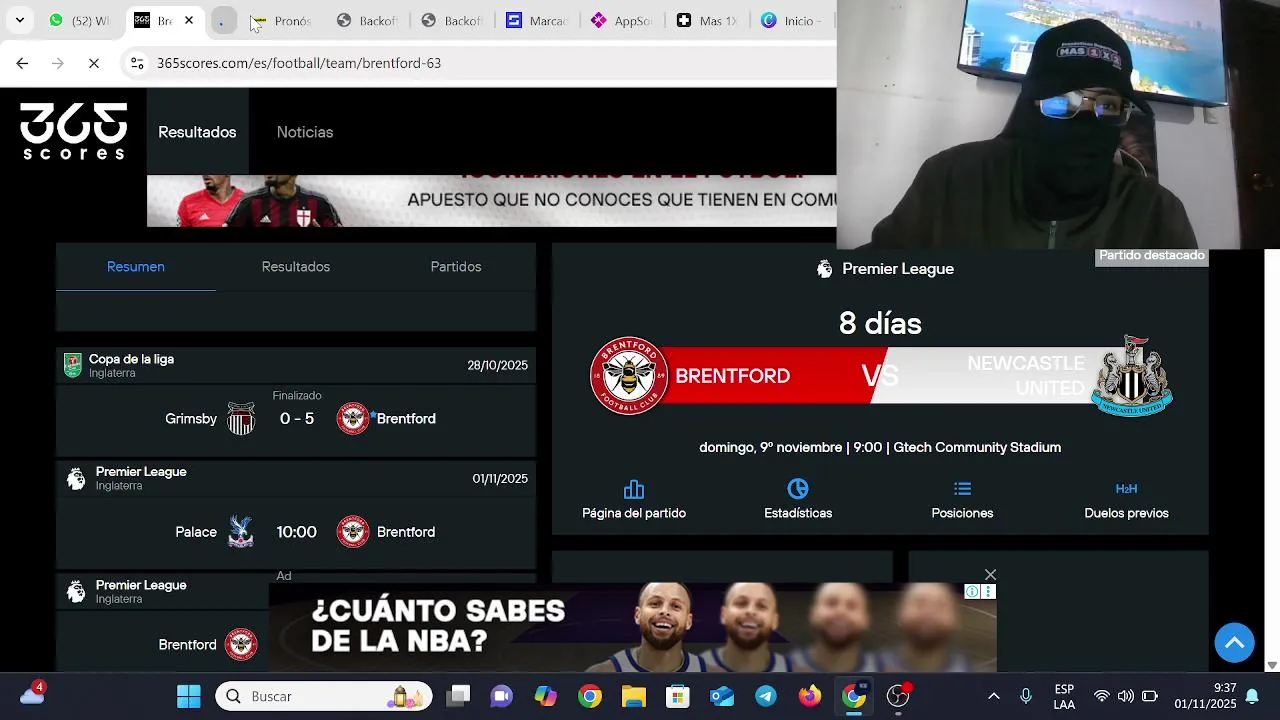This screenshot has width=1280, height=720.
Task: Open Google Chrome from the taskbar
Action: coord(590,696)
